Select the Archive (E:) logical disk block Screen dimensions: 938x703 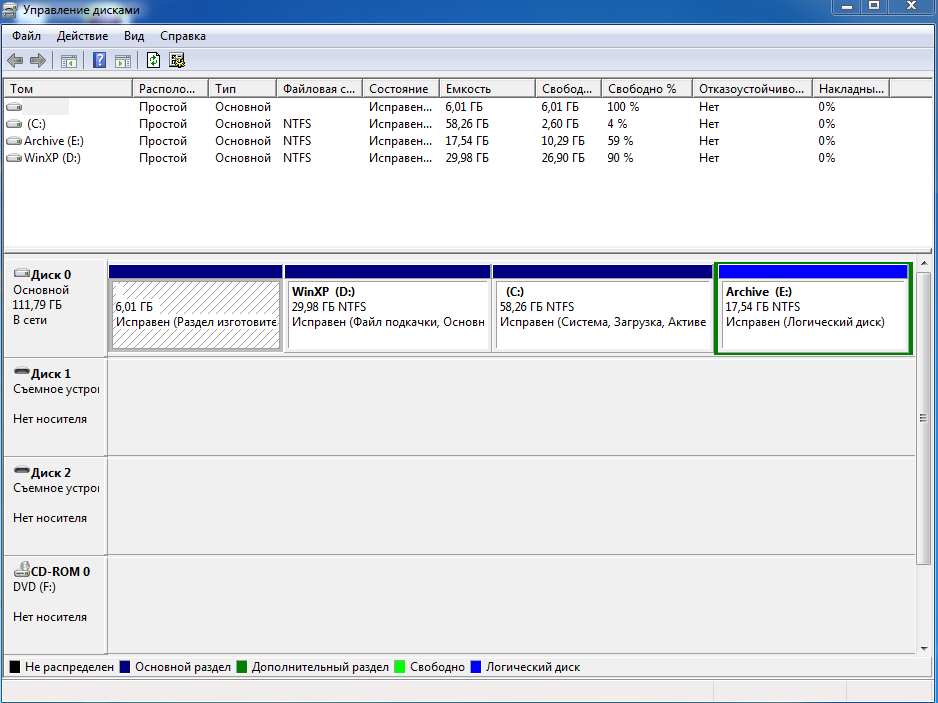click(814, 309)
